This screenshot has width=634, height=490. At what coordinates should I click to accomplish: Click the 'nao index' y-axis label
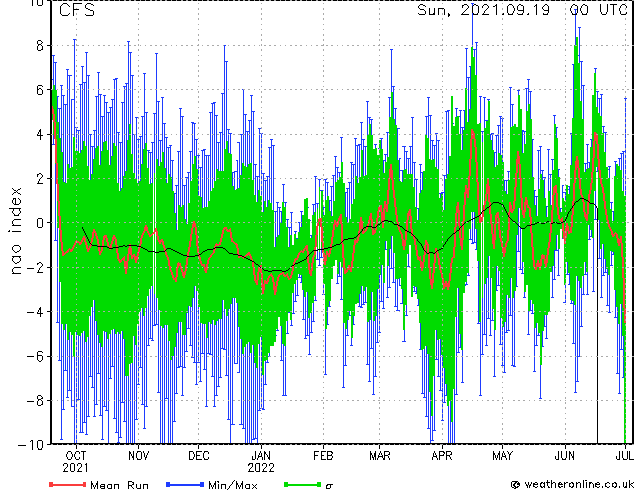tap(15, 231)
